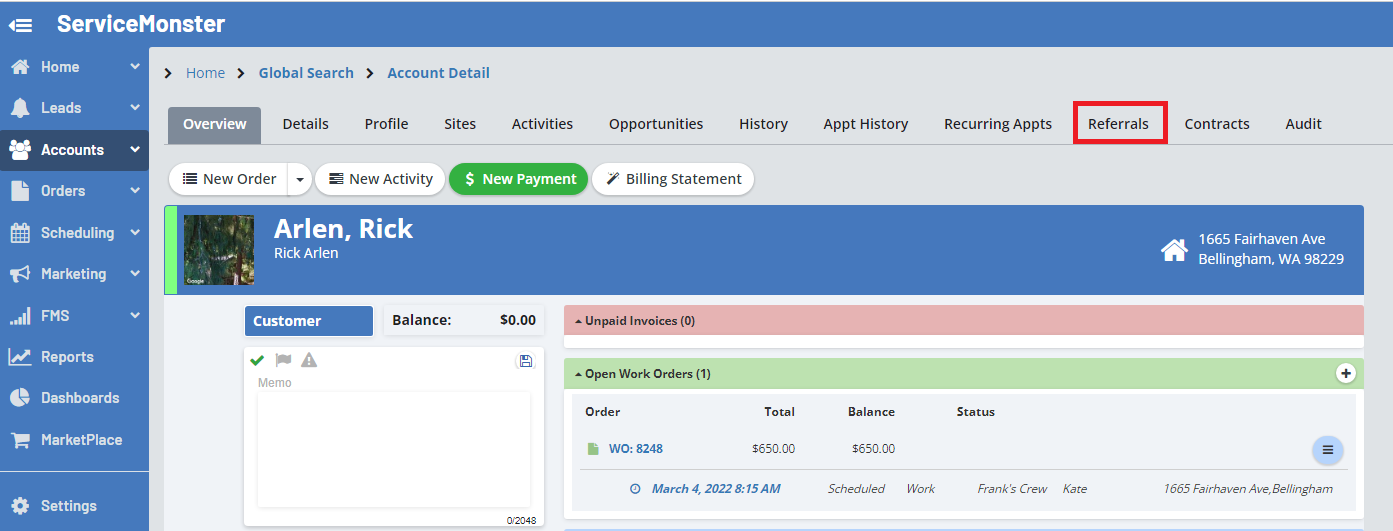Click the green document icon beside WO: 8248
The height and width of the screenshot is (531, 1393).
click(x=593, y=449)
